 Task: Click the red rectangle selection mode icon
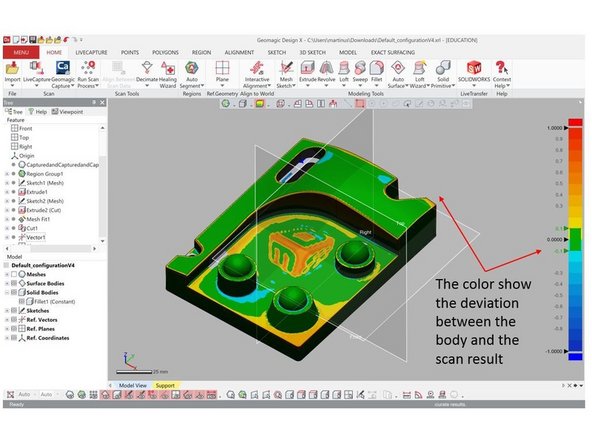[x=360, y=103]
